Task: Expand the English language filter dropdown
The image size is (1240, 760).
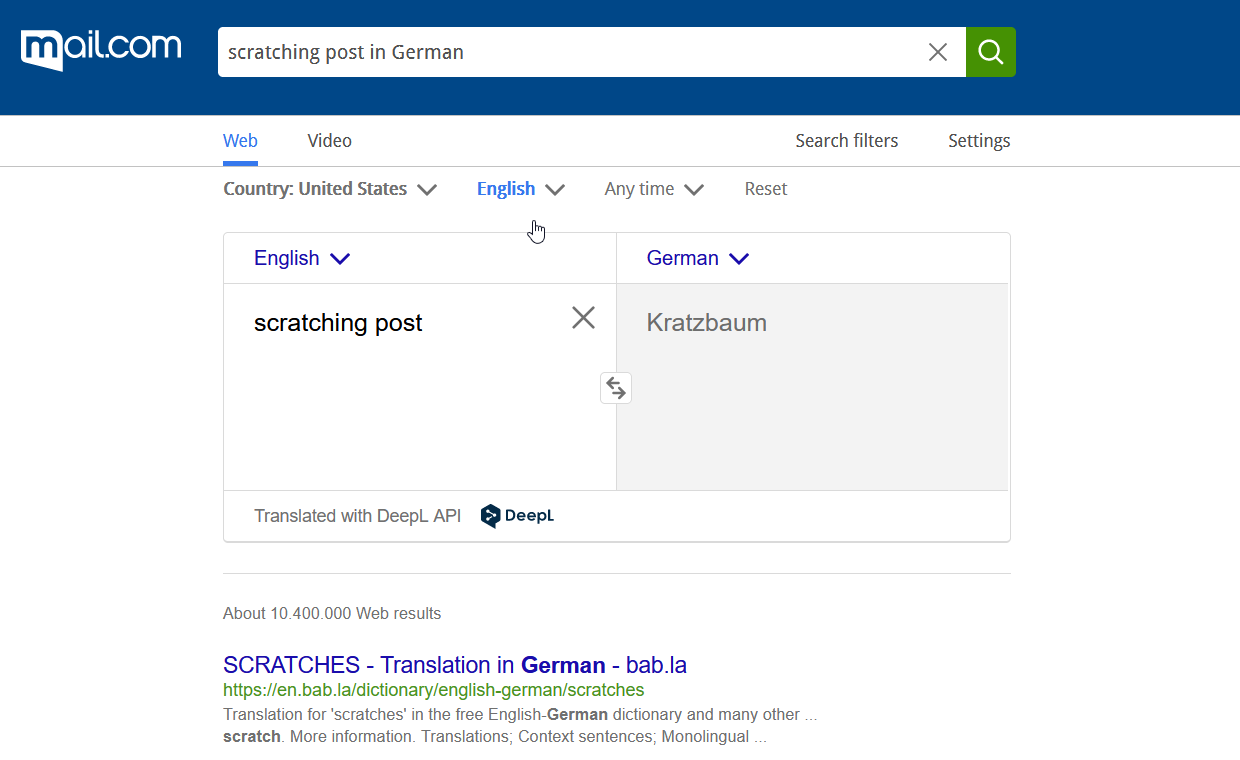Action: tap(521, 189)
